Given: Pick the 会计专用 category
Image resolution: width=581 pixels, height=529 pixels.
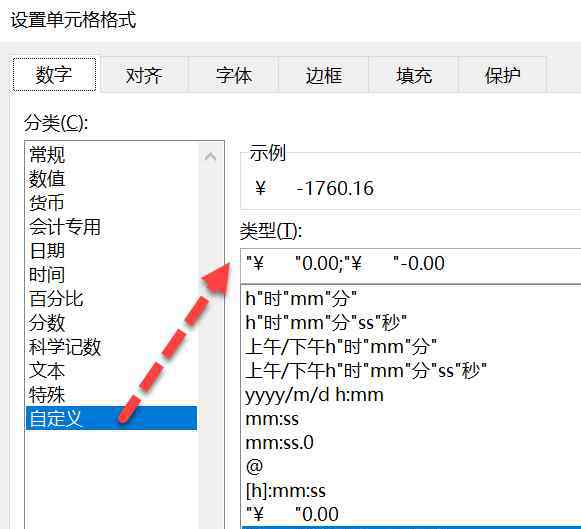Looking at the screenshot, I should click(x=65, y=227).
